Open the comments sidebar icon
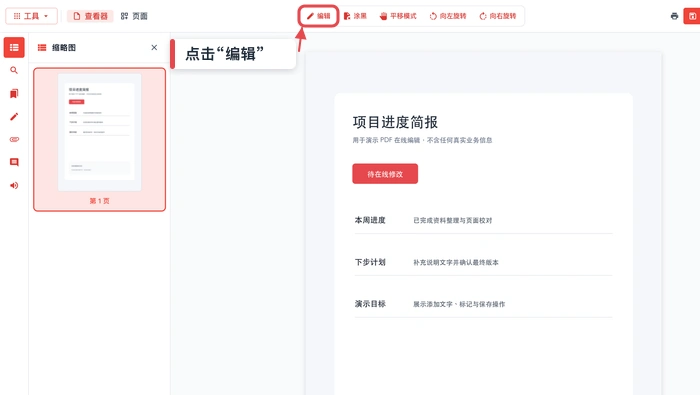 (x=14, y=162)
